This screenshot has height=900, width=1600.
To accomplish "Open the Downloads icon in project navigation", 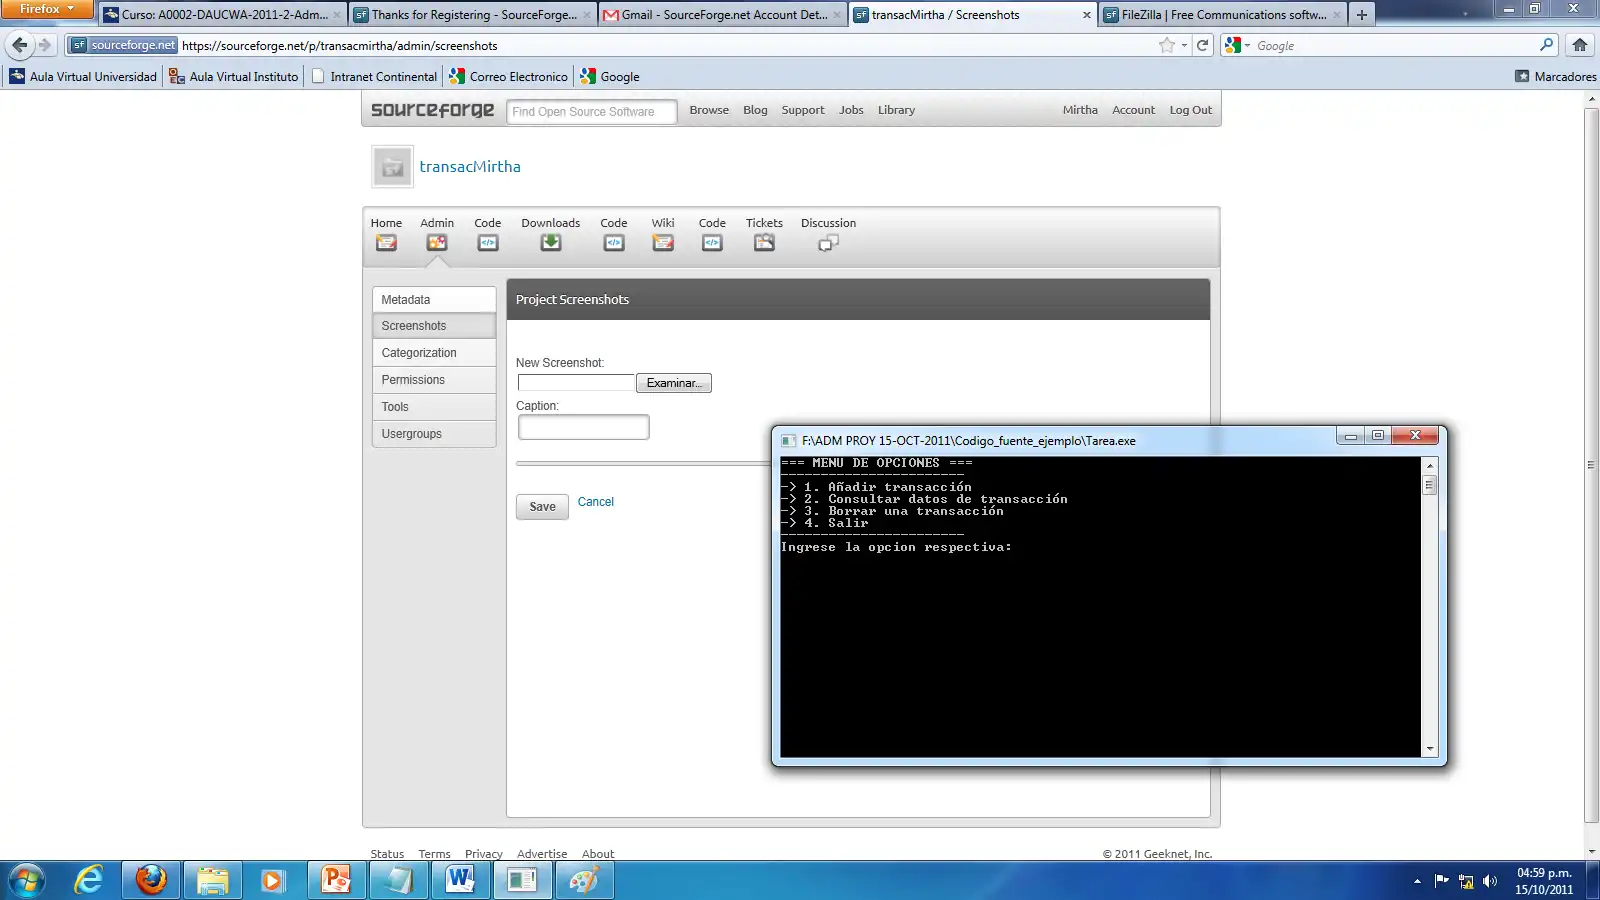I will point(551,243).
